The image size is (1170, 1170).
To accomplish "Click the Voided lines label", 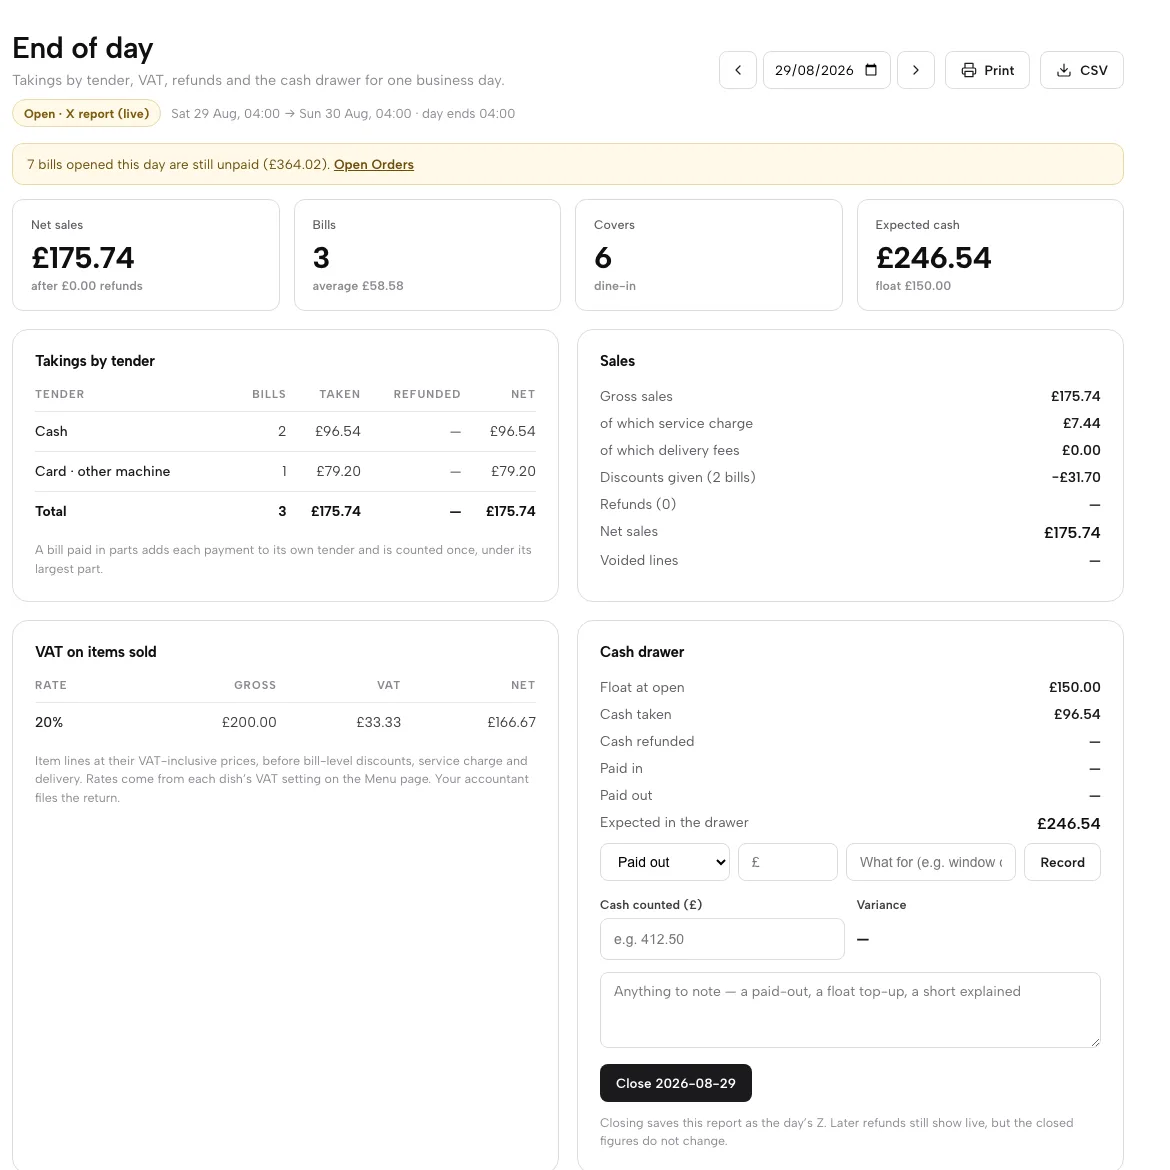I will (x=639, y=560).
